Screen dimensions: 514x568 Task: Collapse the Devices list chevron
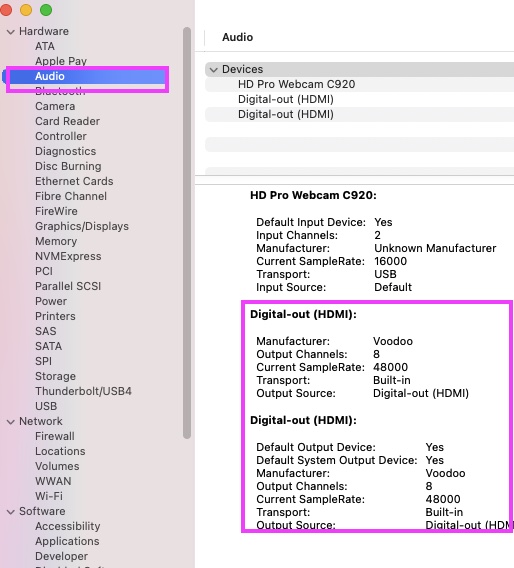tap(214, 70)
